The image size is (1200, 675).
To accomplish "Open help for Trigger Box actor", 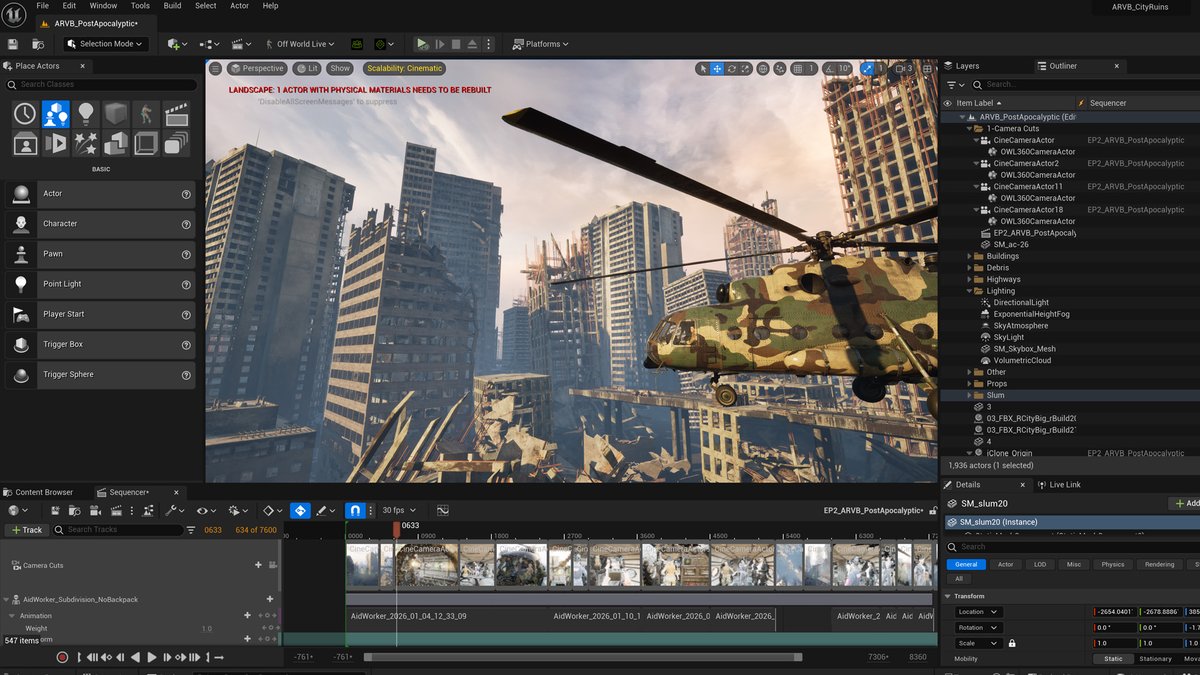I will pyautogui.click(x=186, y=344).
